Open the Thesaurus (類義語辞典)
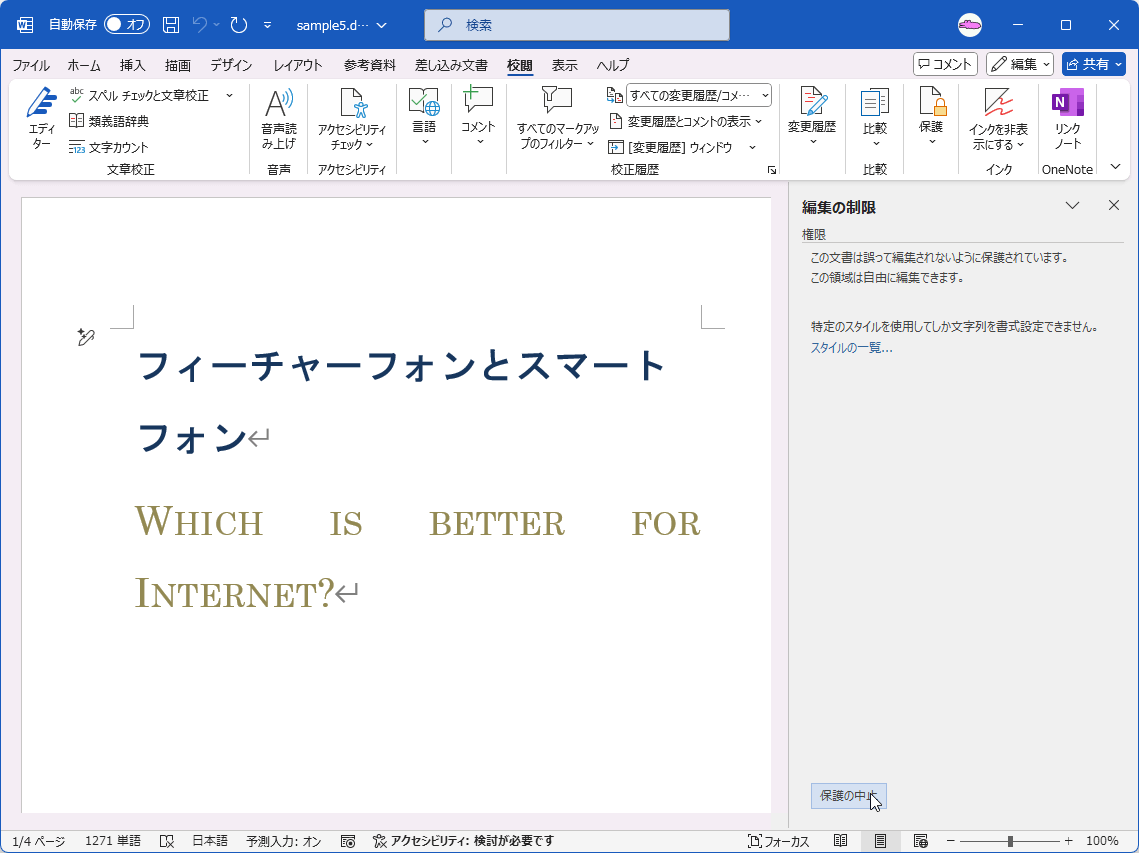Image resolution: width=1139 pixels, height=853 pixels. coord(109,121)
